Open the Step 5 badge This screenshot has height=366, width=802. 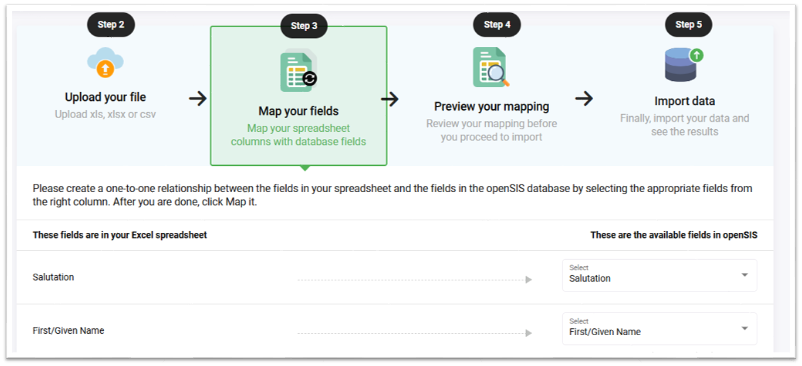click(x=688, y=25)
